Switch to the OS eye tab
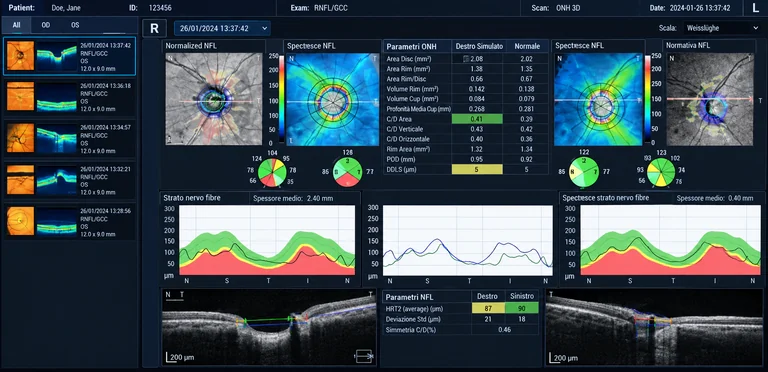The image size is (768, 372). [x=75, y=25]
